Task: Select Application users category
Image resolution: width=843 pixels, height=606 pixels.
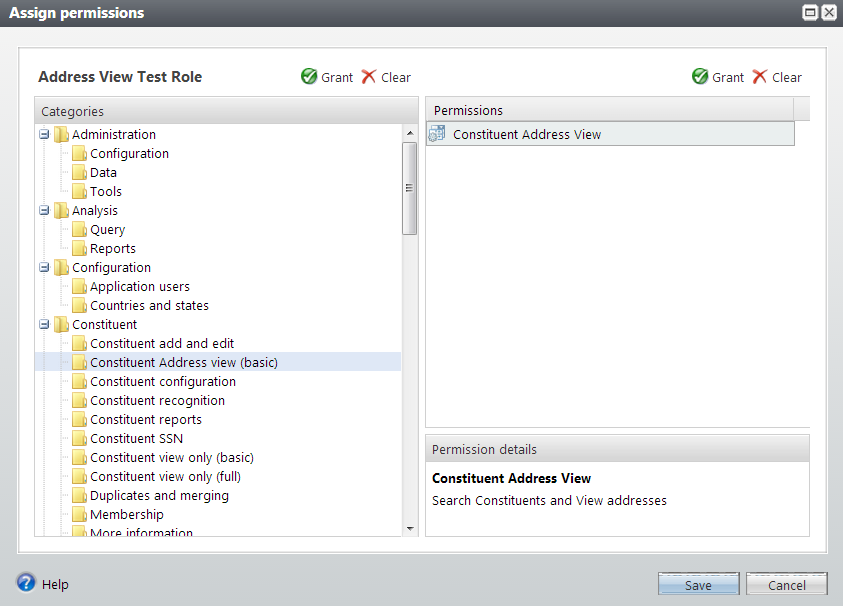Action: 140,287
